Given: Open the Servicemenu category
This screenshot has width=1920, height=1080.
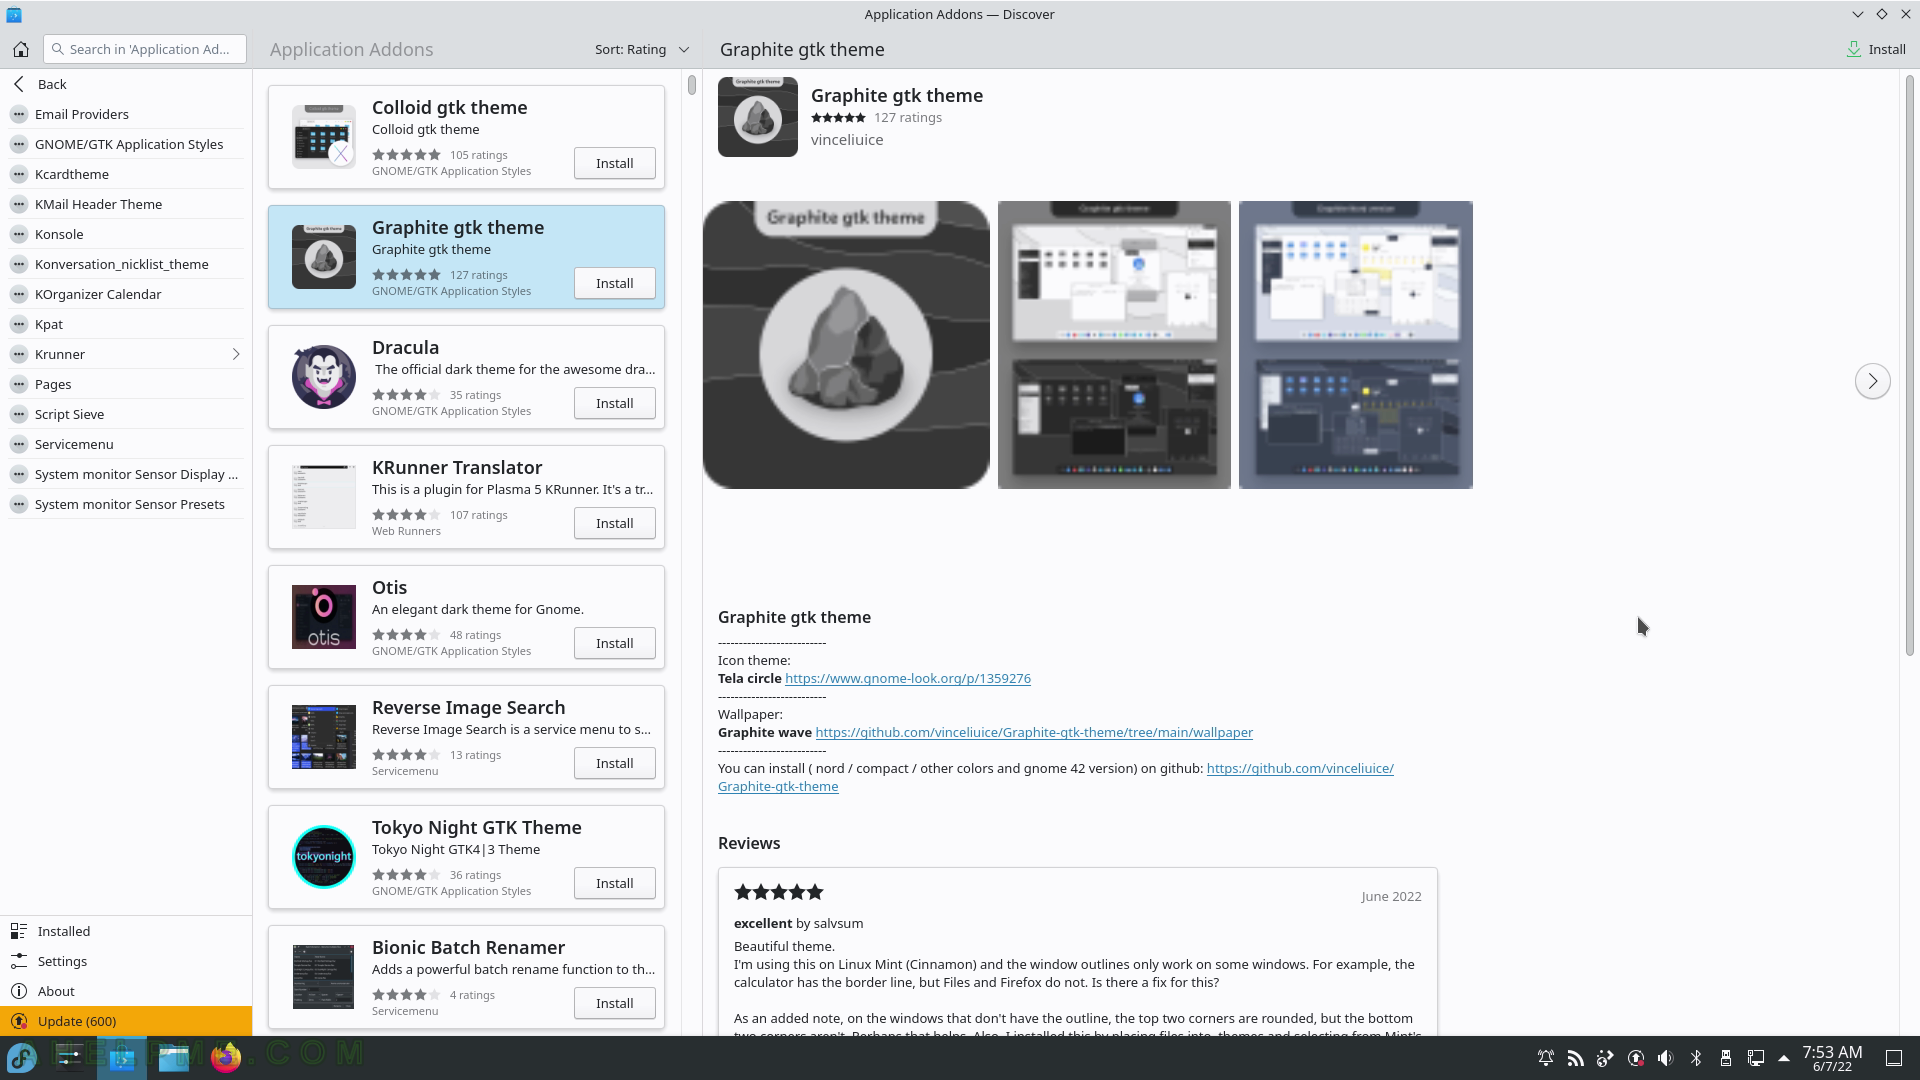Looking at the screenshot, I should pos(126,444).
